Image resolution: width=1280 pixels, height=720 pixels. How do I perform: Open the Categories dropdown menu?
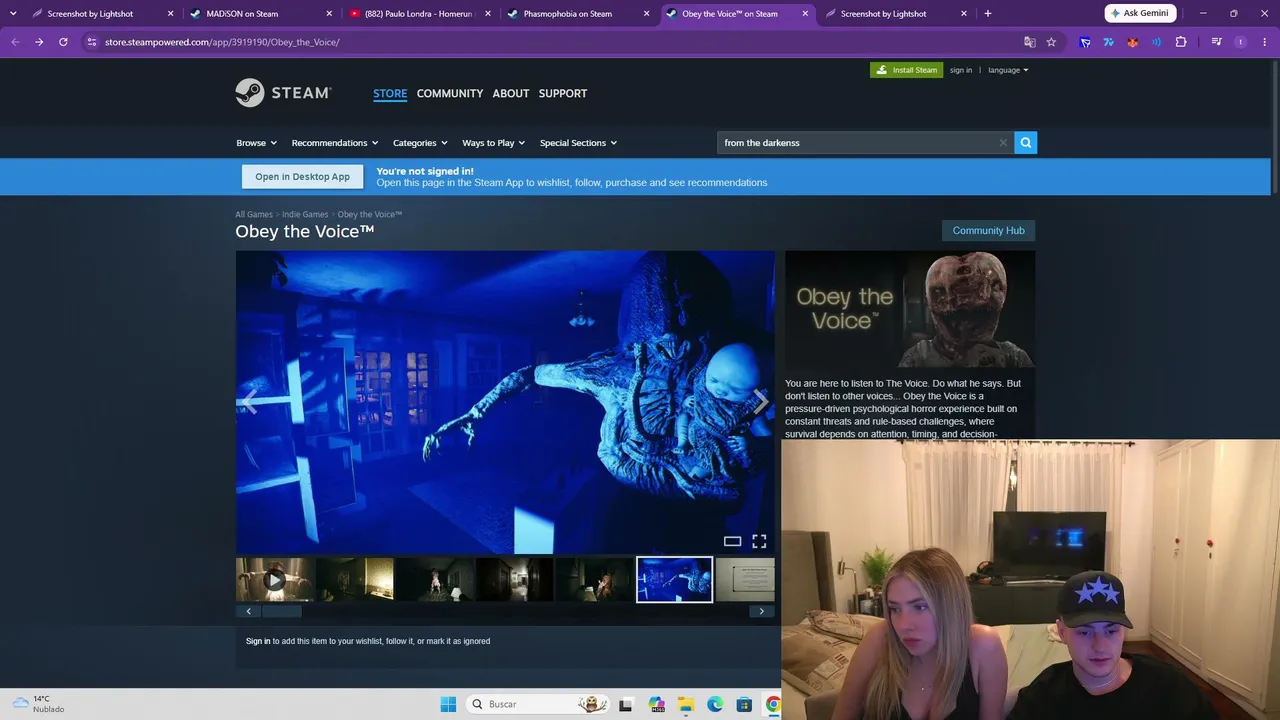pyautogui.click(x=420, y=143)
